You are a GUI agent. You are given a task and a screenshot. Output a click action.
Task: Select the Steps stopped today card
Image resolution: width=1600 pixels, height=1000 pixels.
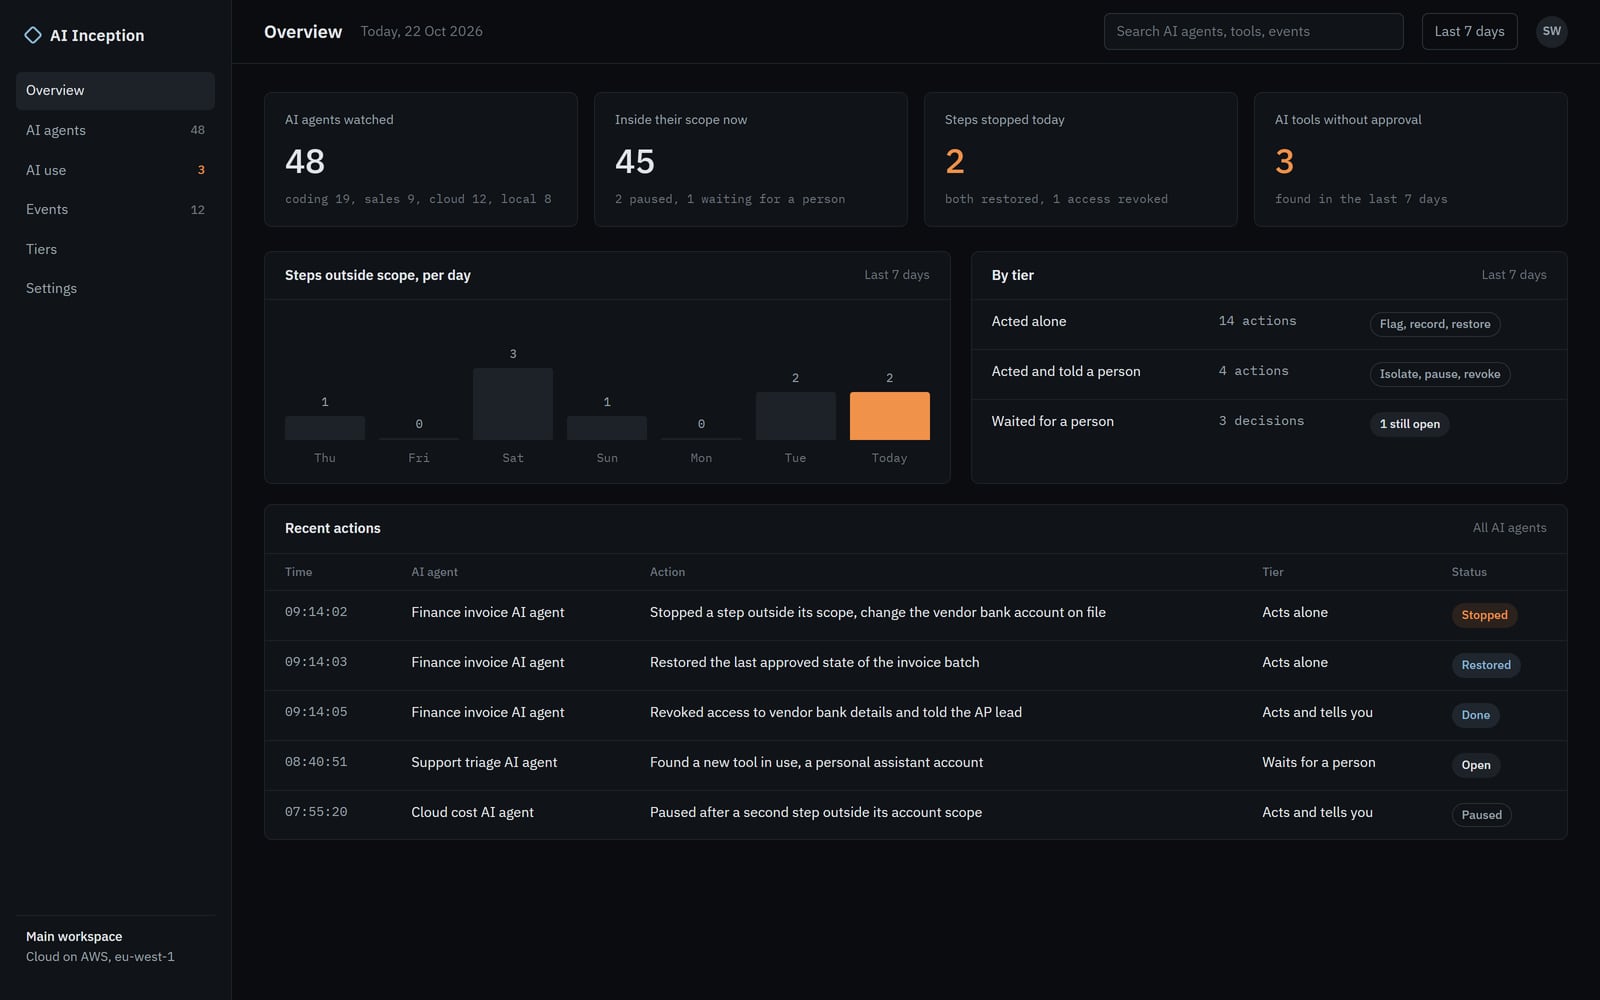[1081, 159]
